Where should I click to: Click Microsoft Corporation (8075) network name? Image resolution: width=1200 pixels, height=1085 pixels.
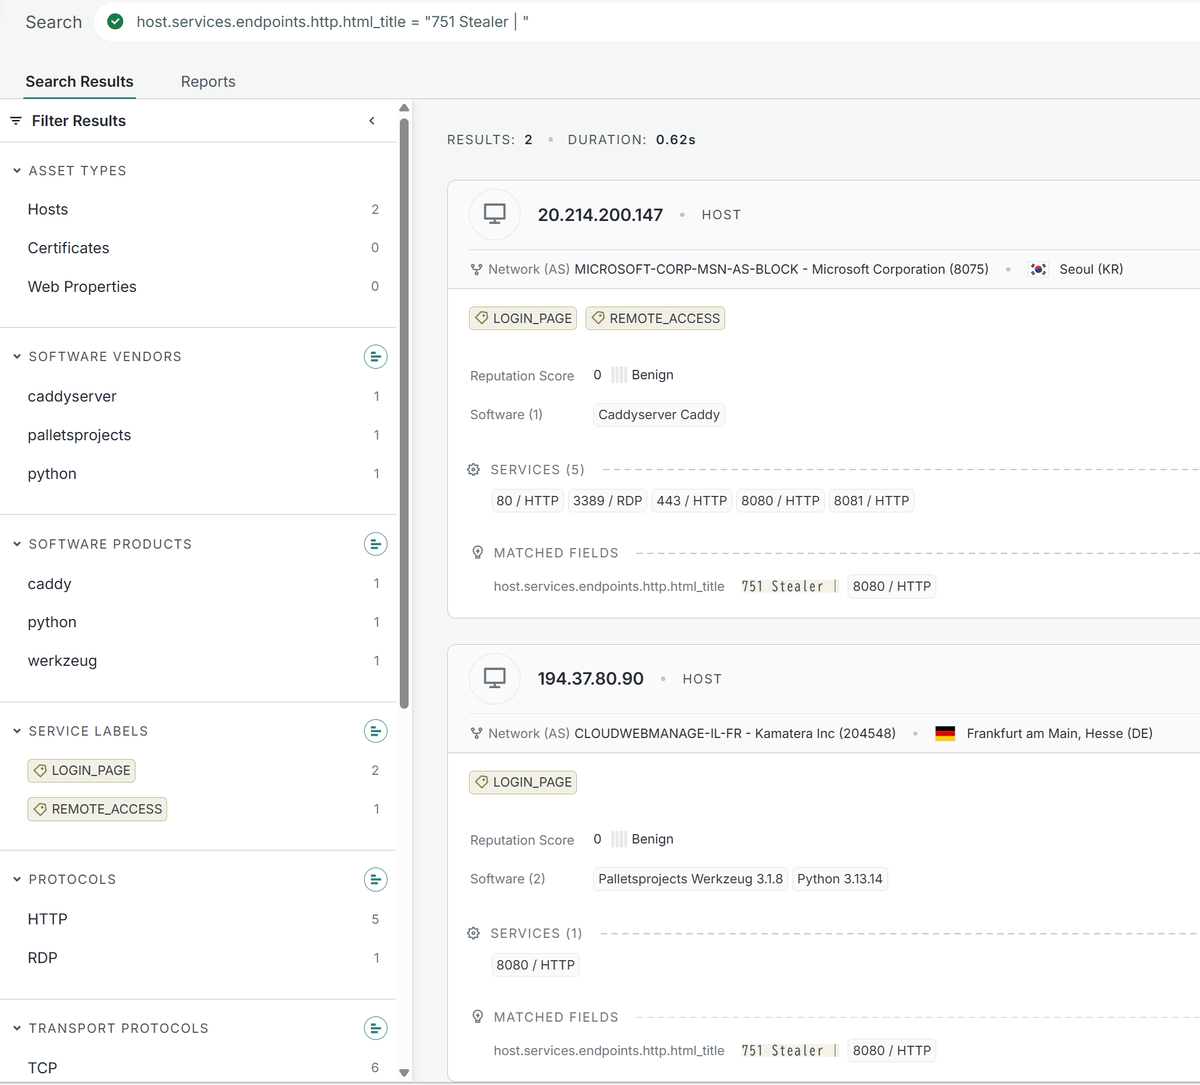coord(900,269)
